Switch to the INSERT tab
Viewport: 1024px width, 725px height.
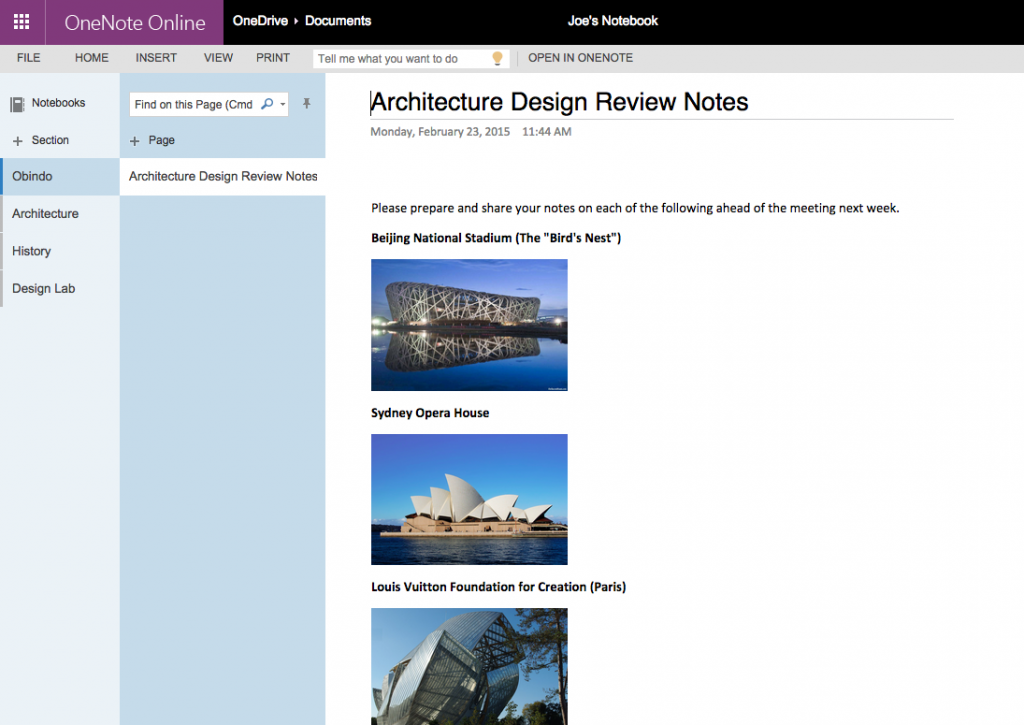pyautogui.click(x=156, y=58)
